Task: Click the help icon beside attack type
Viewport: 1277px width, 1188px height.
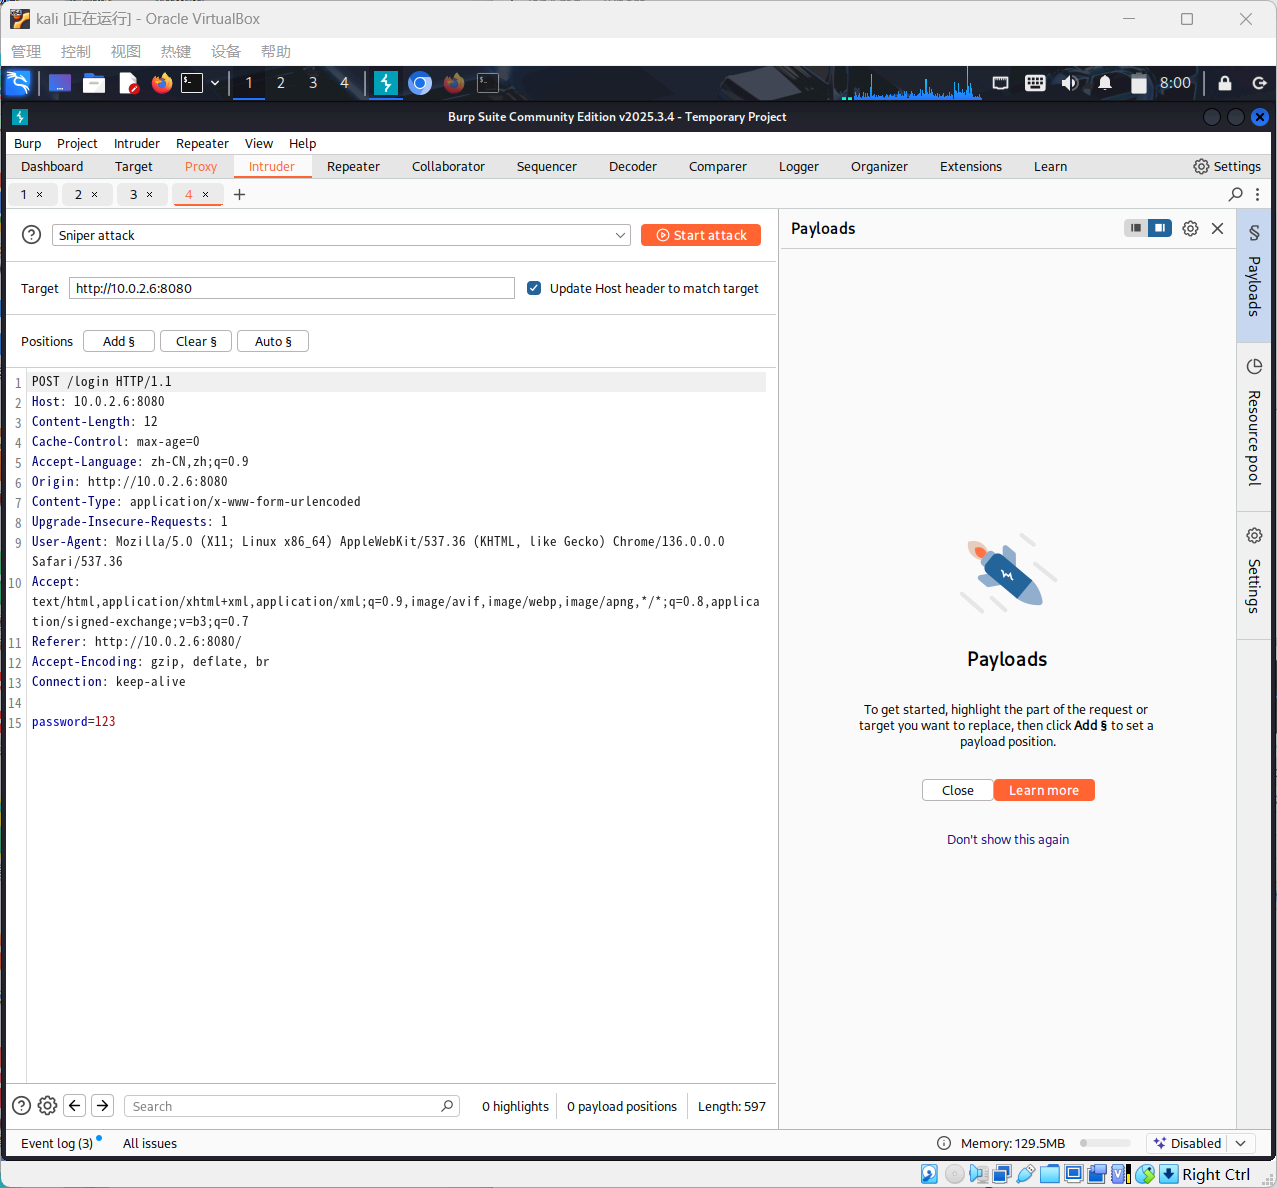Action: click(32, 235)
